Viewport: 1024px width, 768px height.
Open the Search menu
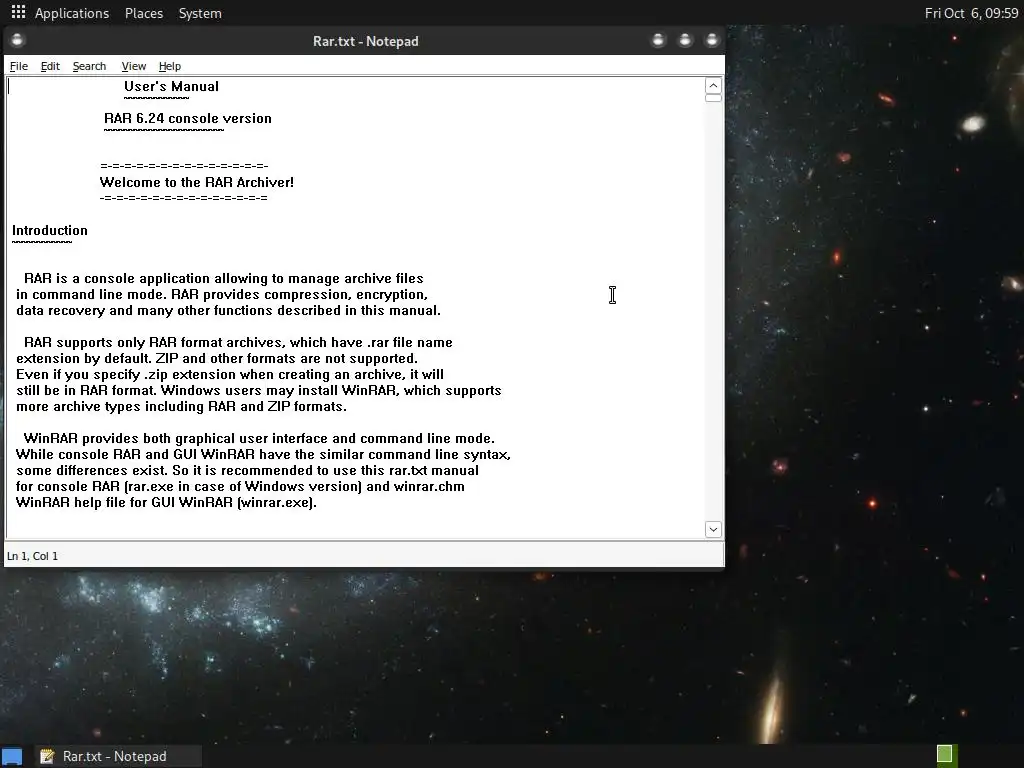[89, 66]
